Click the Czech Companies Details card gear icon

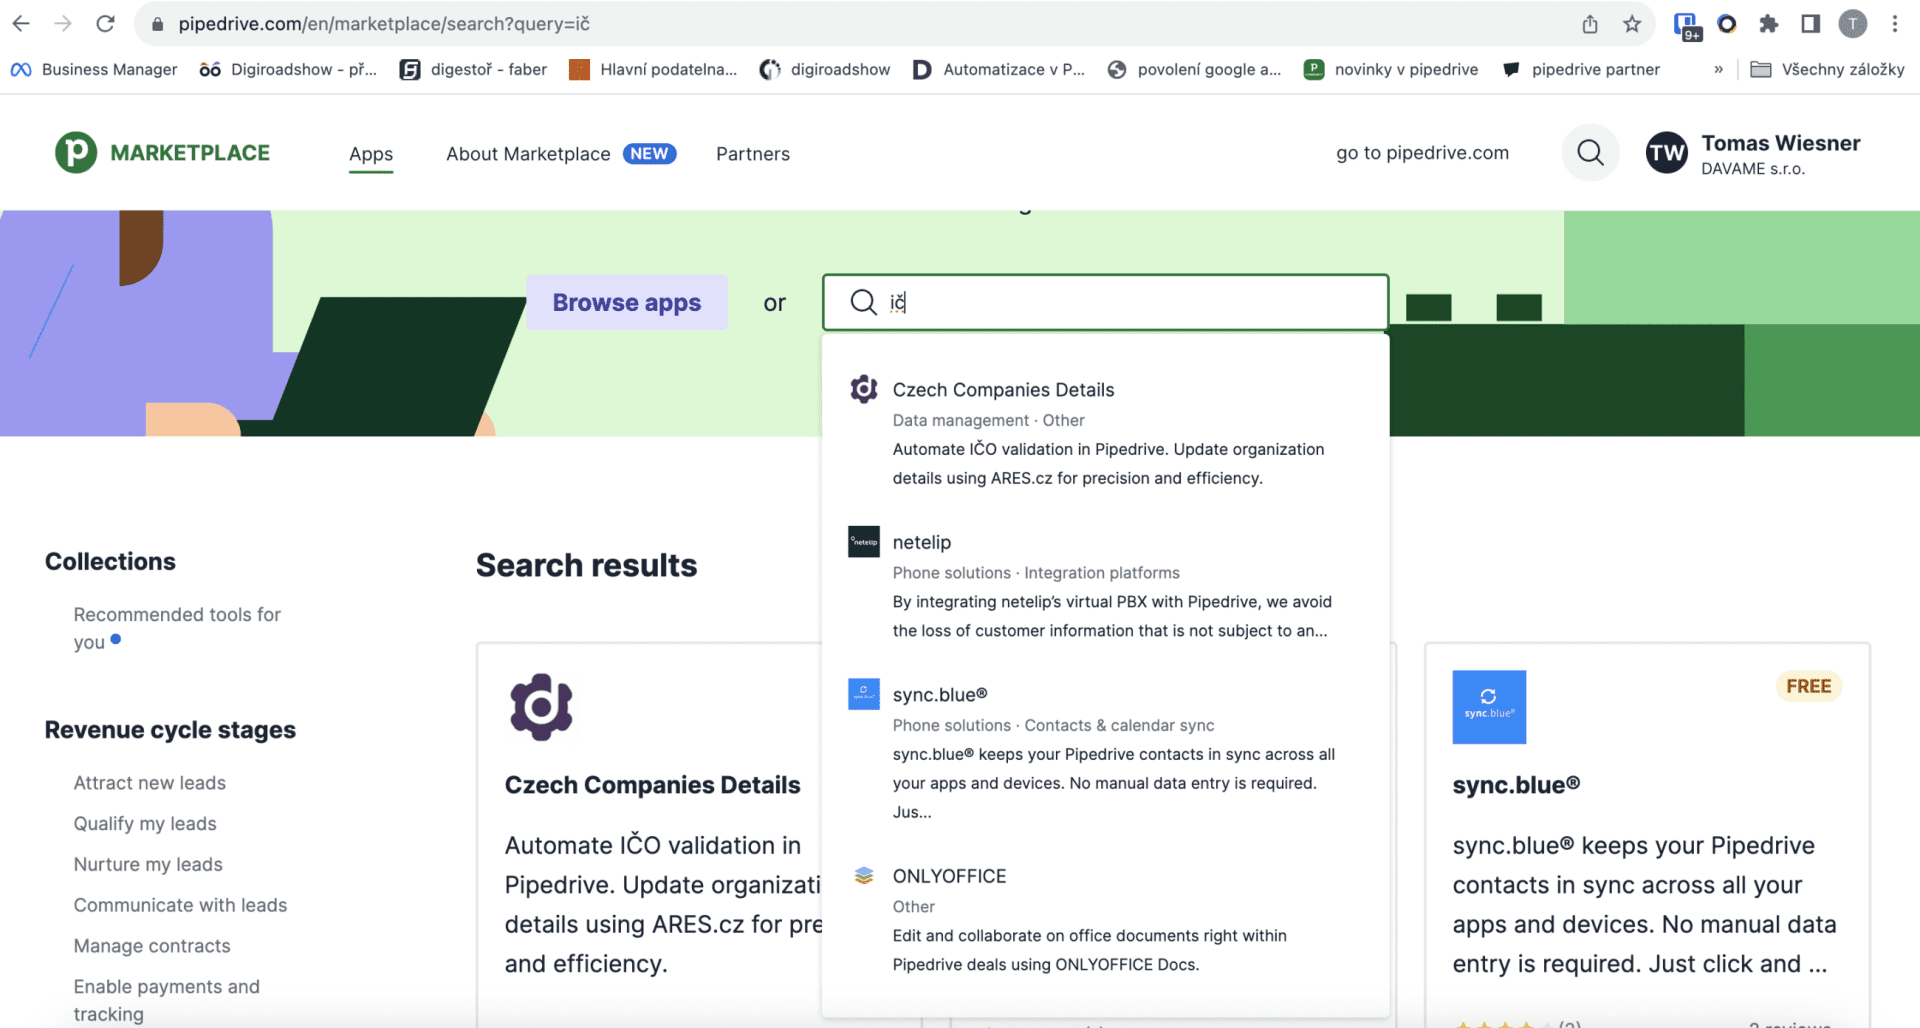coord(541,707)
